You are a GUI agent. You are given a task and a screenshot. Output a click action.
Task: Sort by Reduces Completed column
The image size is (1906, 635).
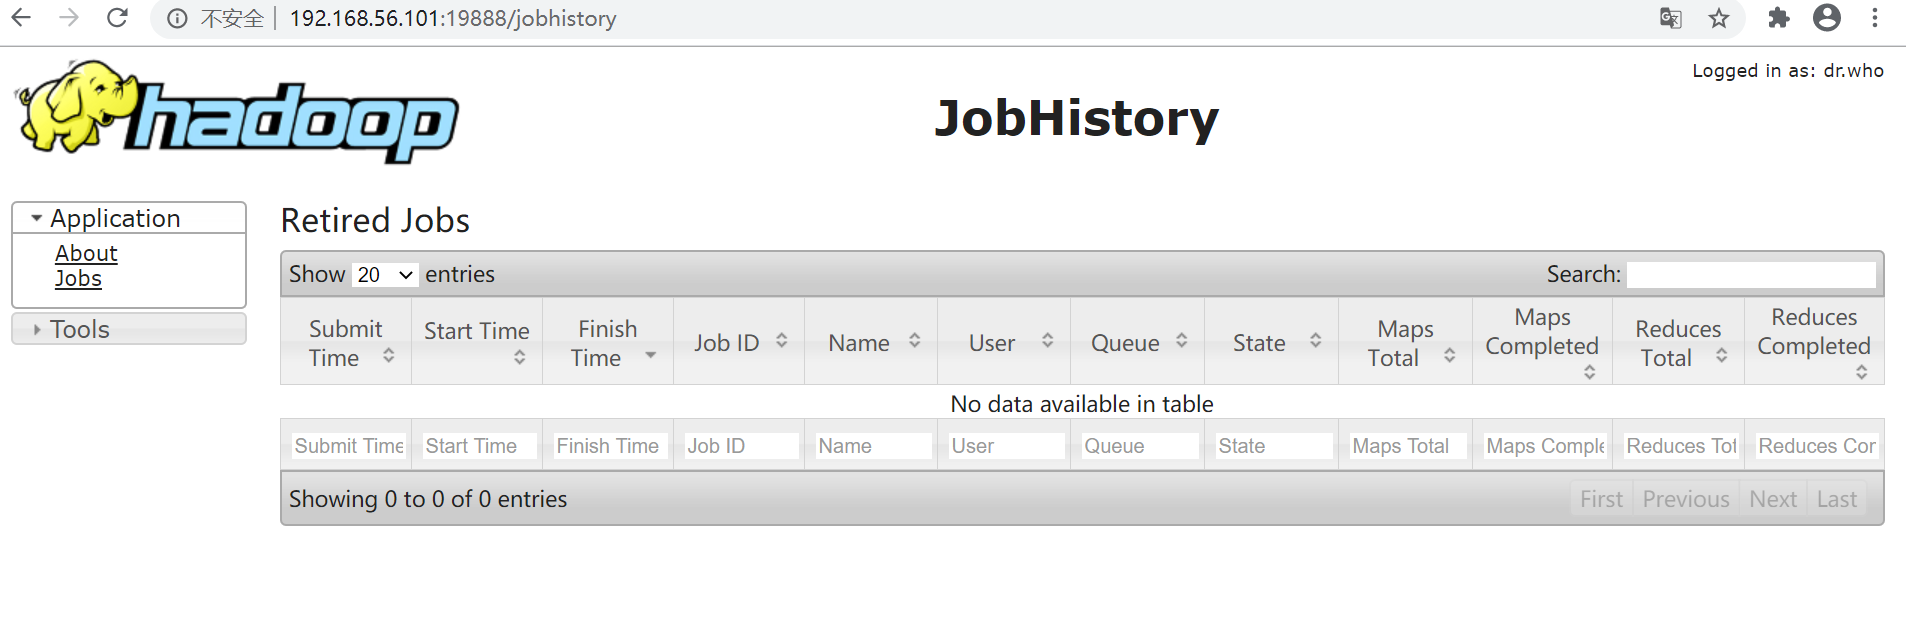tap(1815, 342)
